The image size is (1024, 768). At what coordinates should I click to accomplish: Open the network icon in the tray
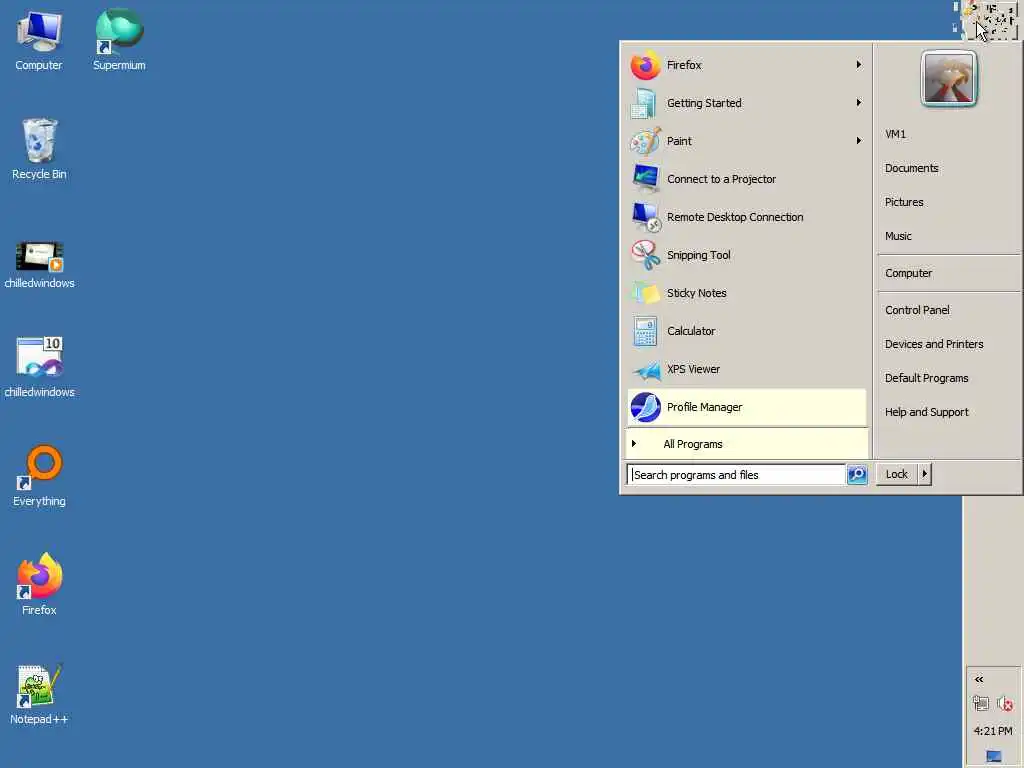pyautogui.click(x=980, y=703)
